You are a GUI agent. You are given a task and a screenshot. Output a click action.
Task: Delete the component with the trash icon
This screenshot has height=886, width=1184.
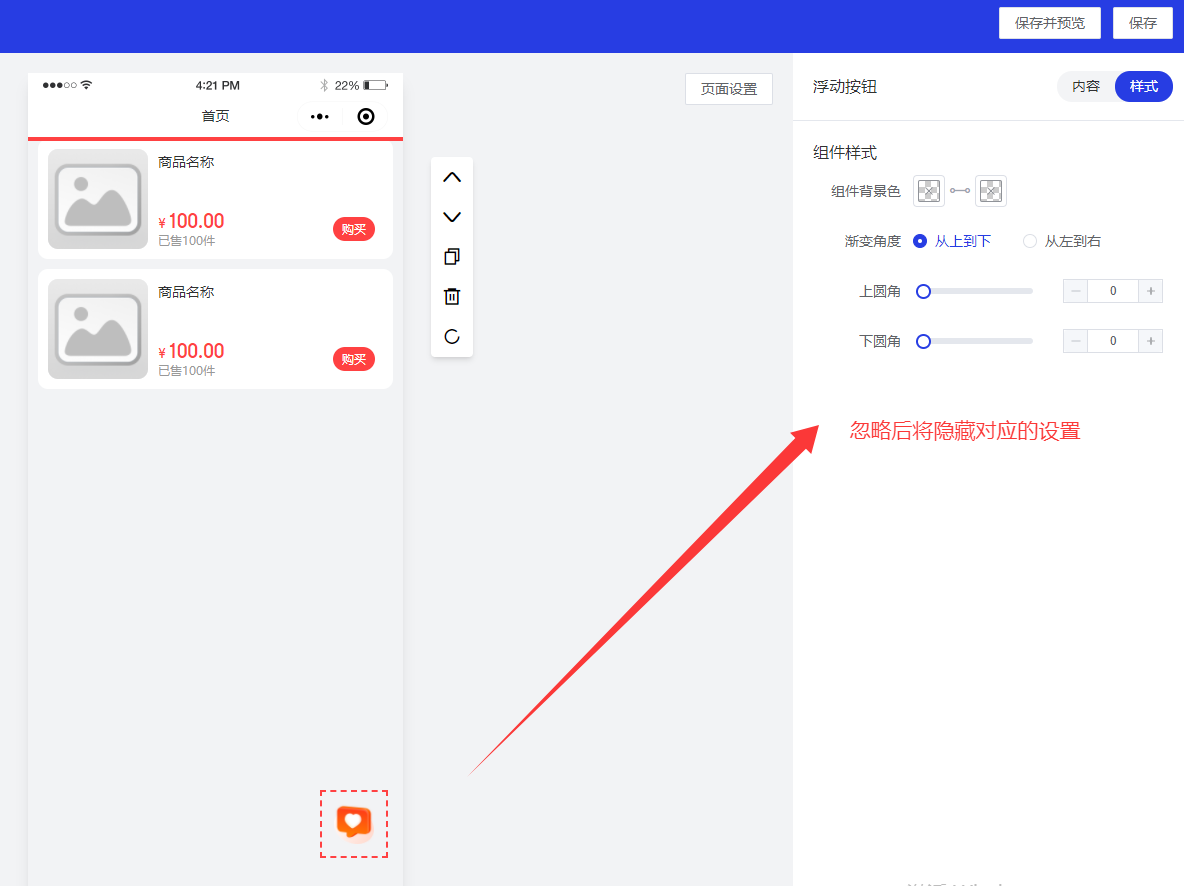tap(452, 296)
